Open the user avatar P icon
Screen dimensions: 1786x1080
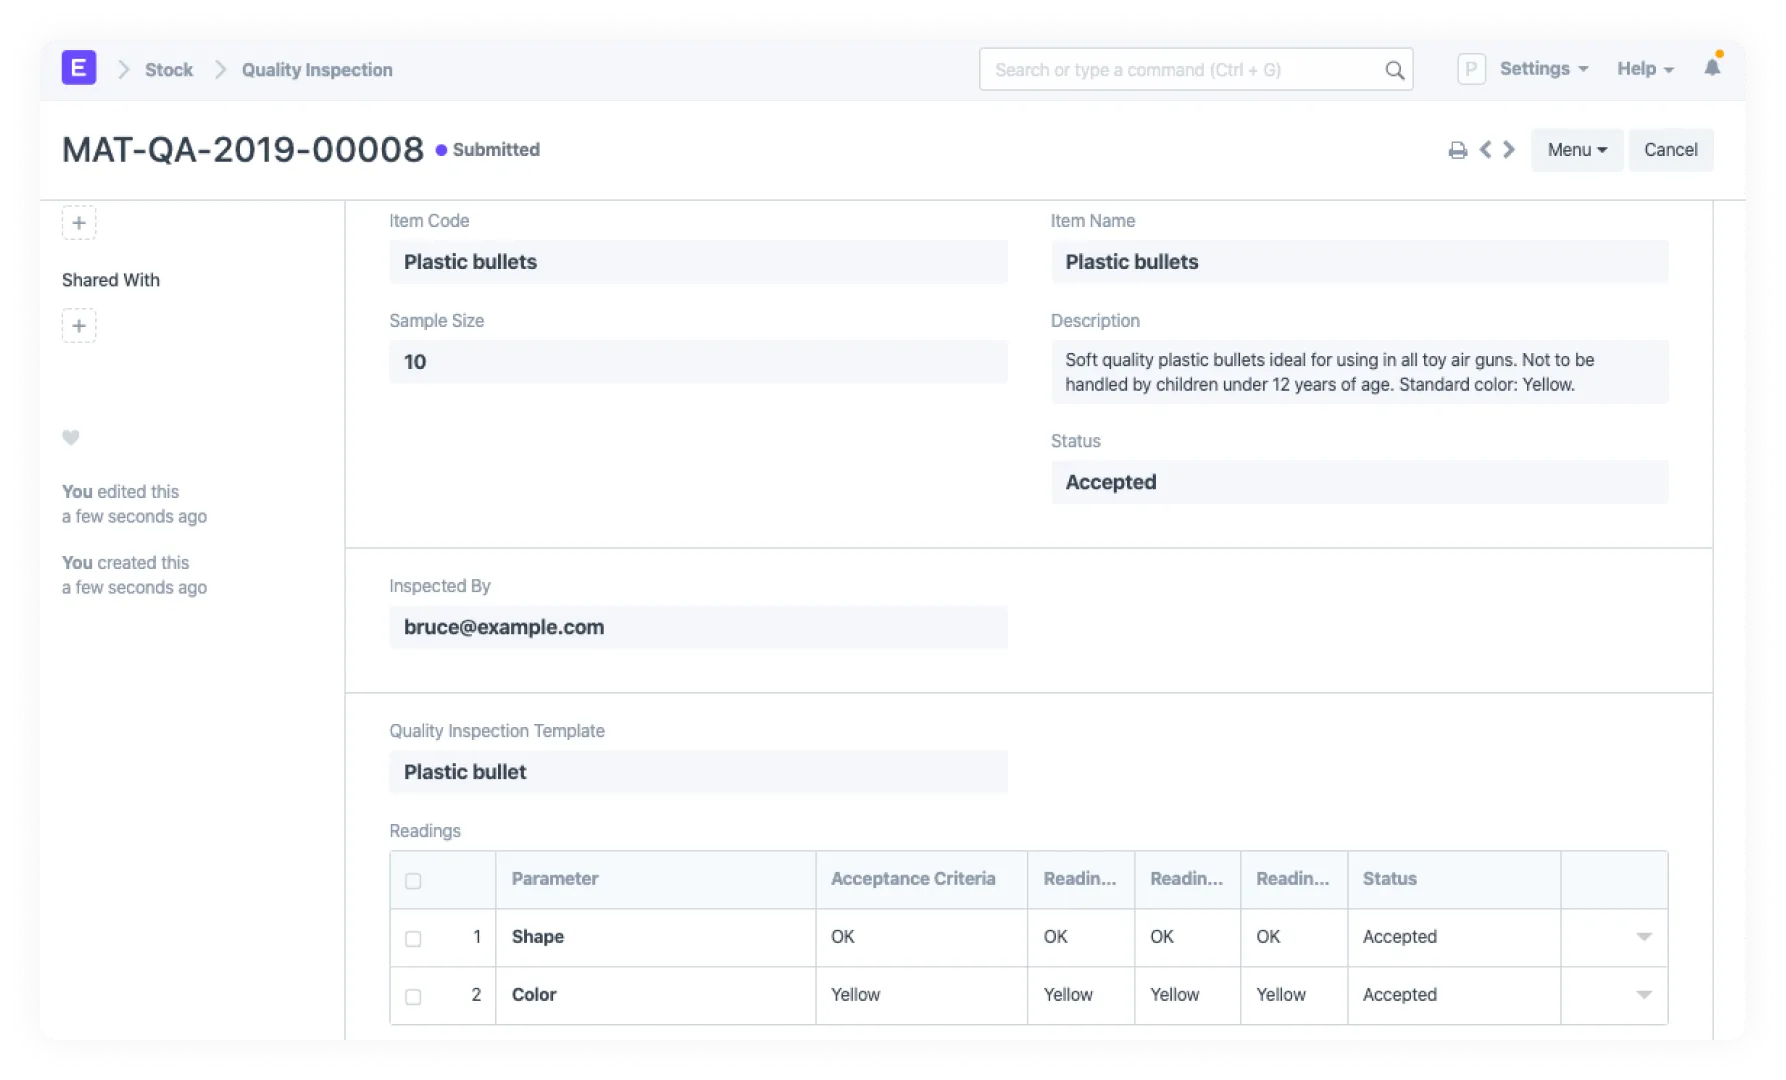pos(1471,69)
